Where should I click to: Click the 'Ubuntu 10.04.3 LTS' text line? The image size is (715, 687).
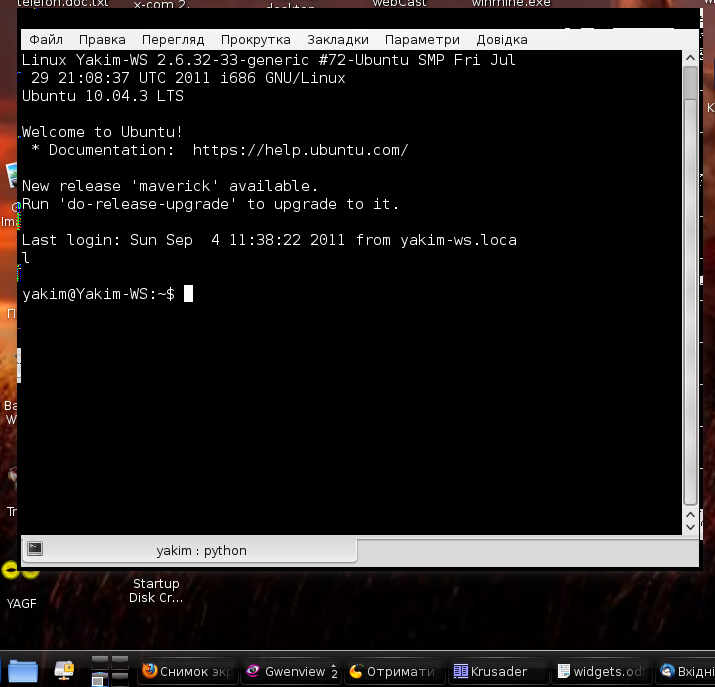(103, 96)
